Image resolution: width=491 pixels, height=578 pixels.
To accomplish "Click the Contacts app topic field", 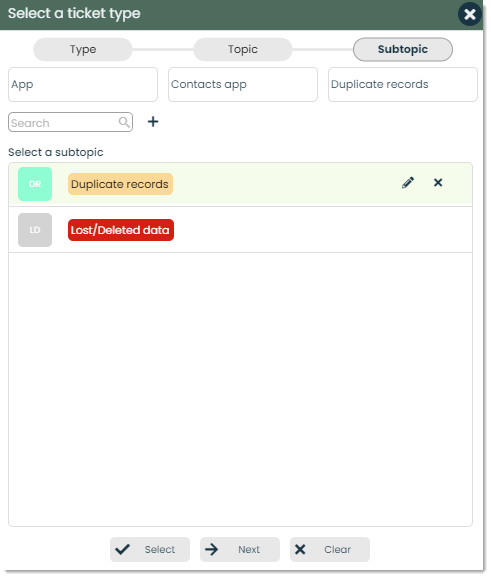I will click(243, 84).
